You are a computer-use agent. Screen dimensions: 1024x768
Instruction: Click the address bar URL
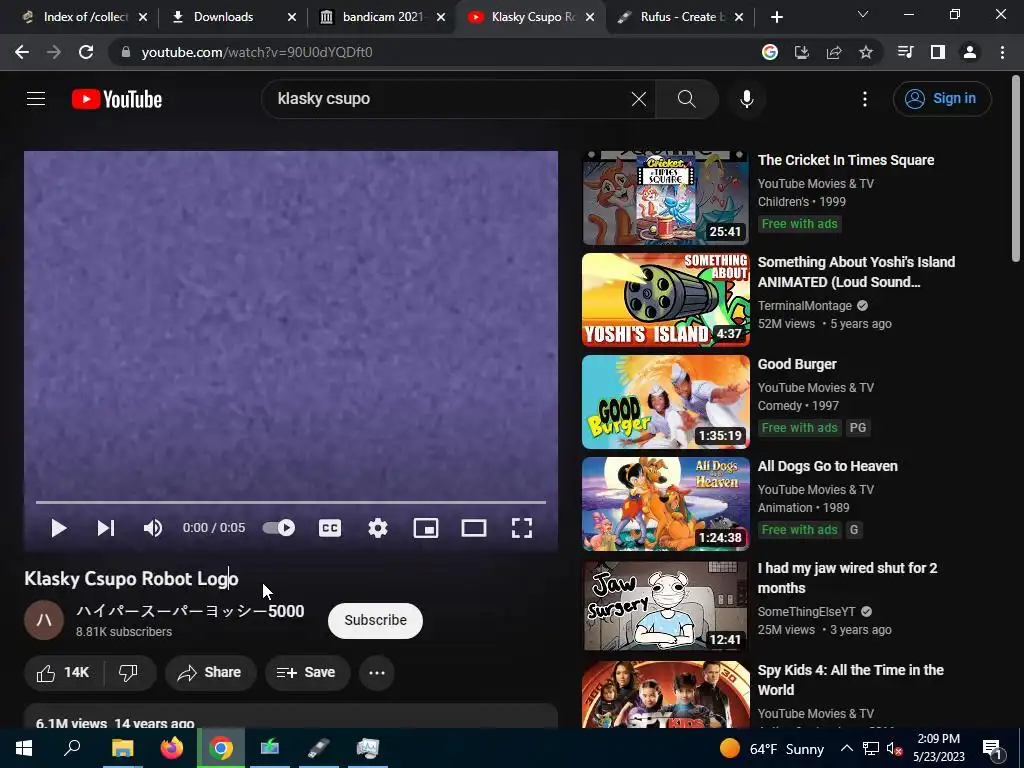(x=257, y=52)
